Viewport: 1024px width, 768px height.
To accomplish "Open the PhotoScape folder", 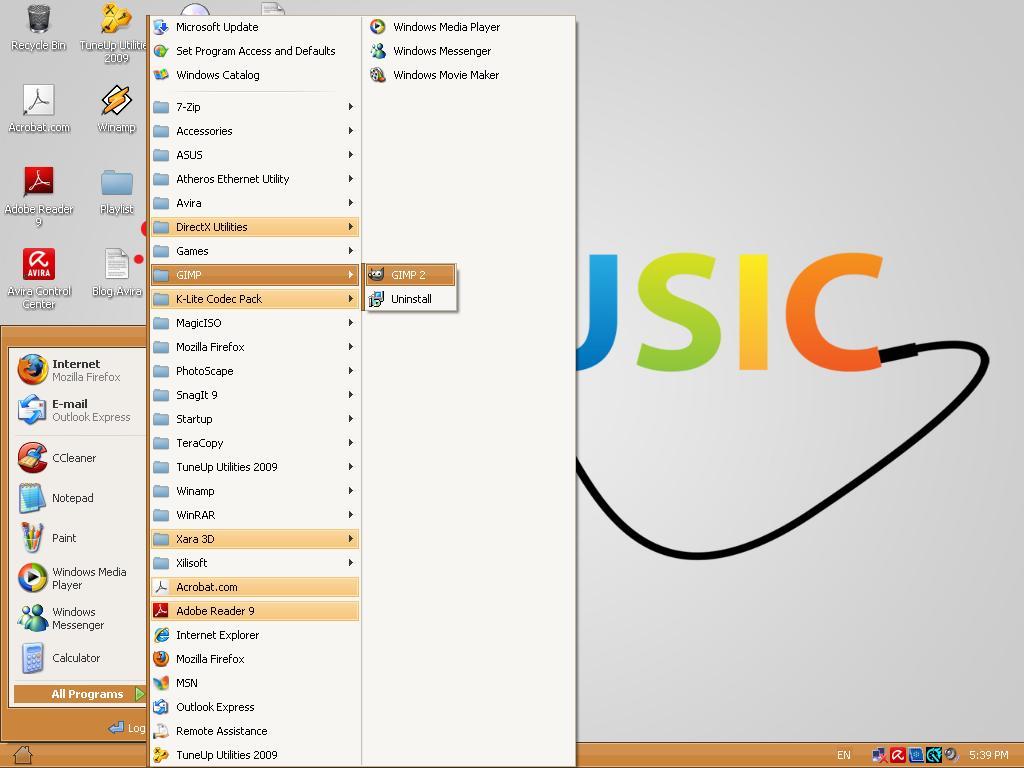I will tap(255, 371).
